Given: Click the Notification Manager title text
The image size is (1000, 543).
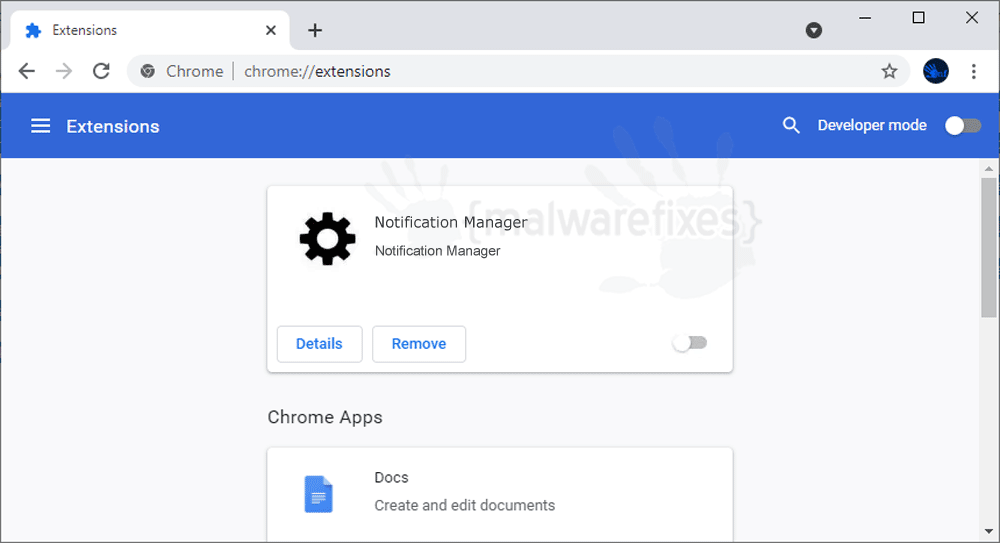Looking at the screenshot, I should [x=451, y=222].
